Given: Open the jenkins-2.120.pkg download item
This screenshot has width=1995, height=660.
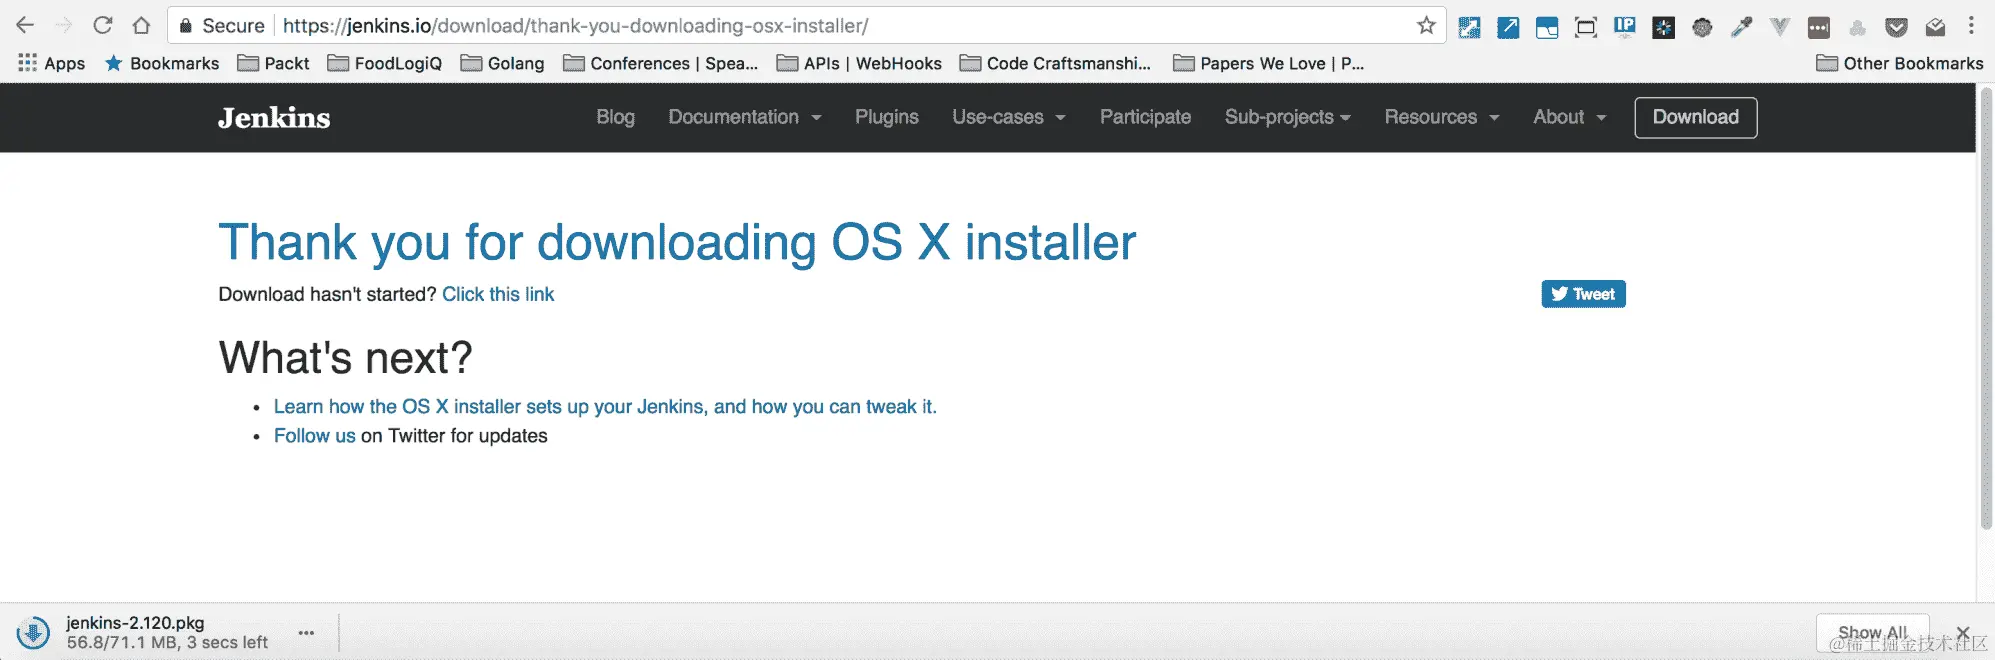Looking at the screenshot, I should pos(167,632).
